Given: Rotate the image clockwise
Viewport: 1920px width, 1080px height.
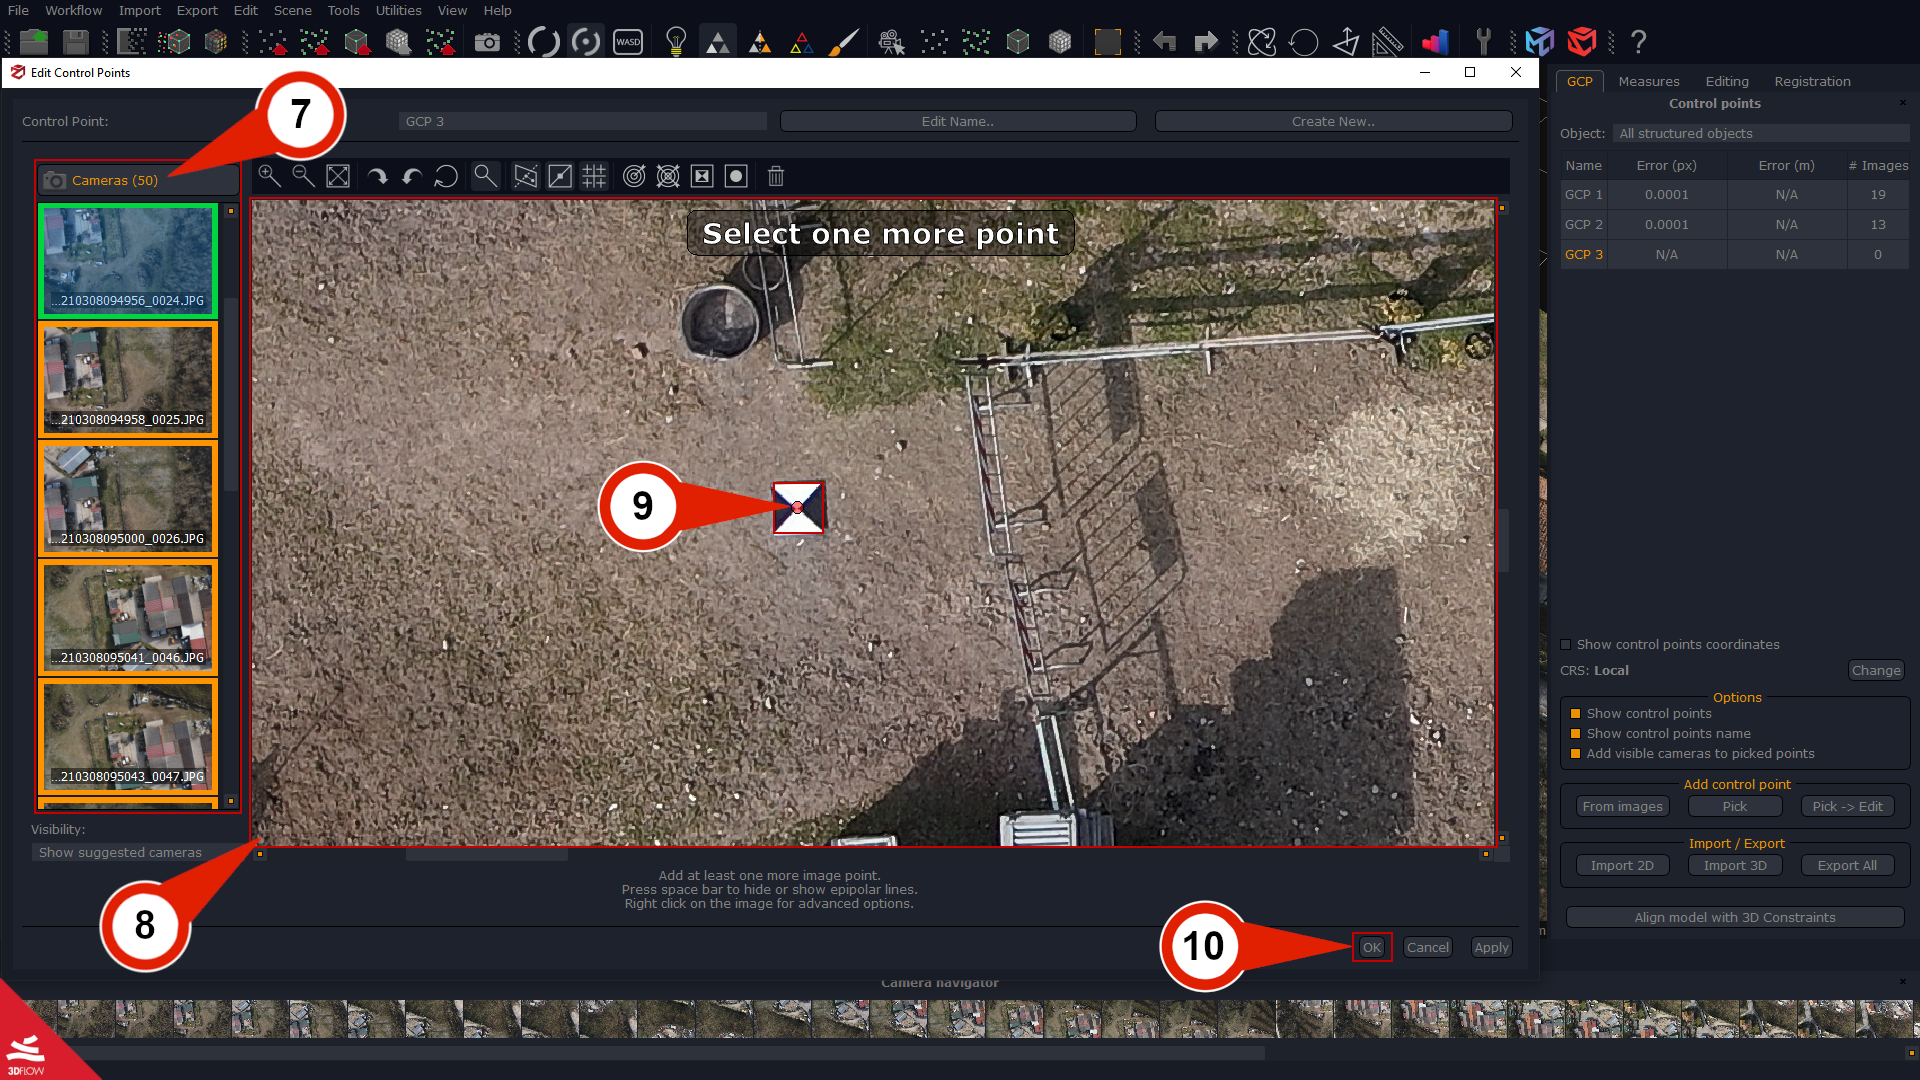Looking at the screenshot, I should point(377,176).
